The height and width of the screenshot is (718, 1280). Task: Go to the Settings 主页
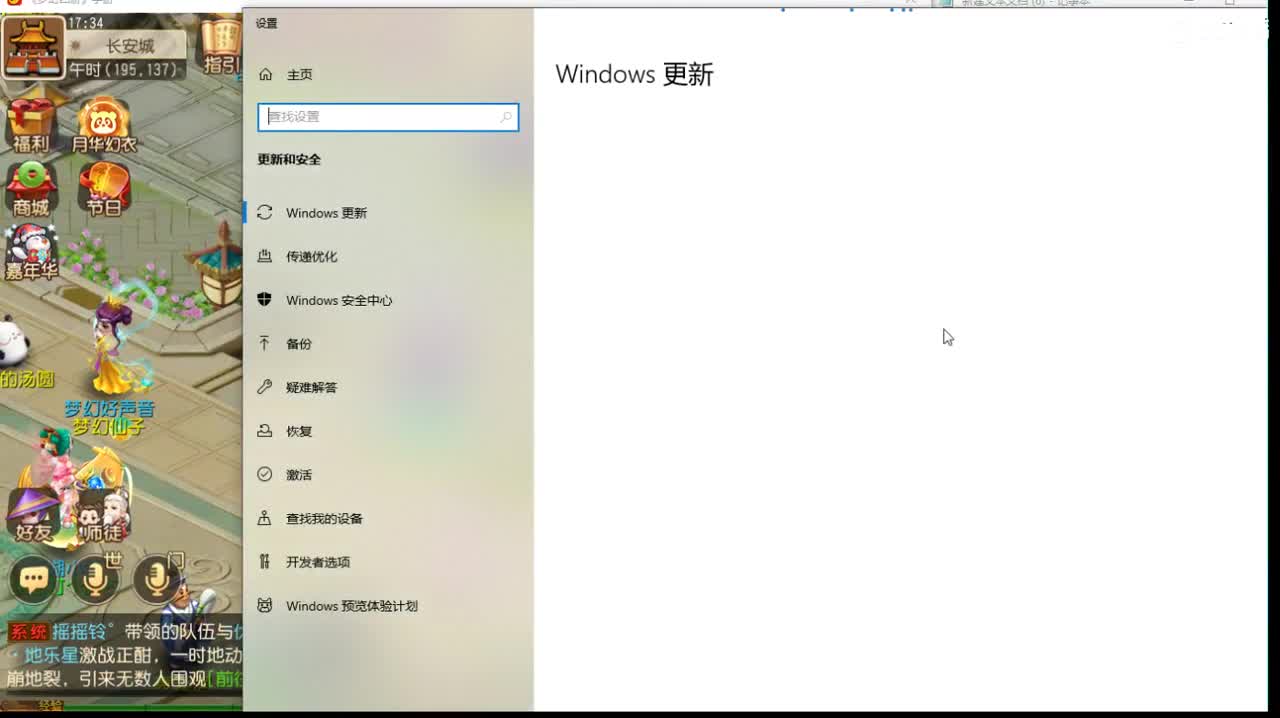tap(298, 74)
